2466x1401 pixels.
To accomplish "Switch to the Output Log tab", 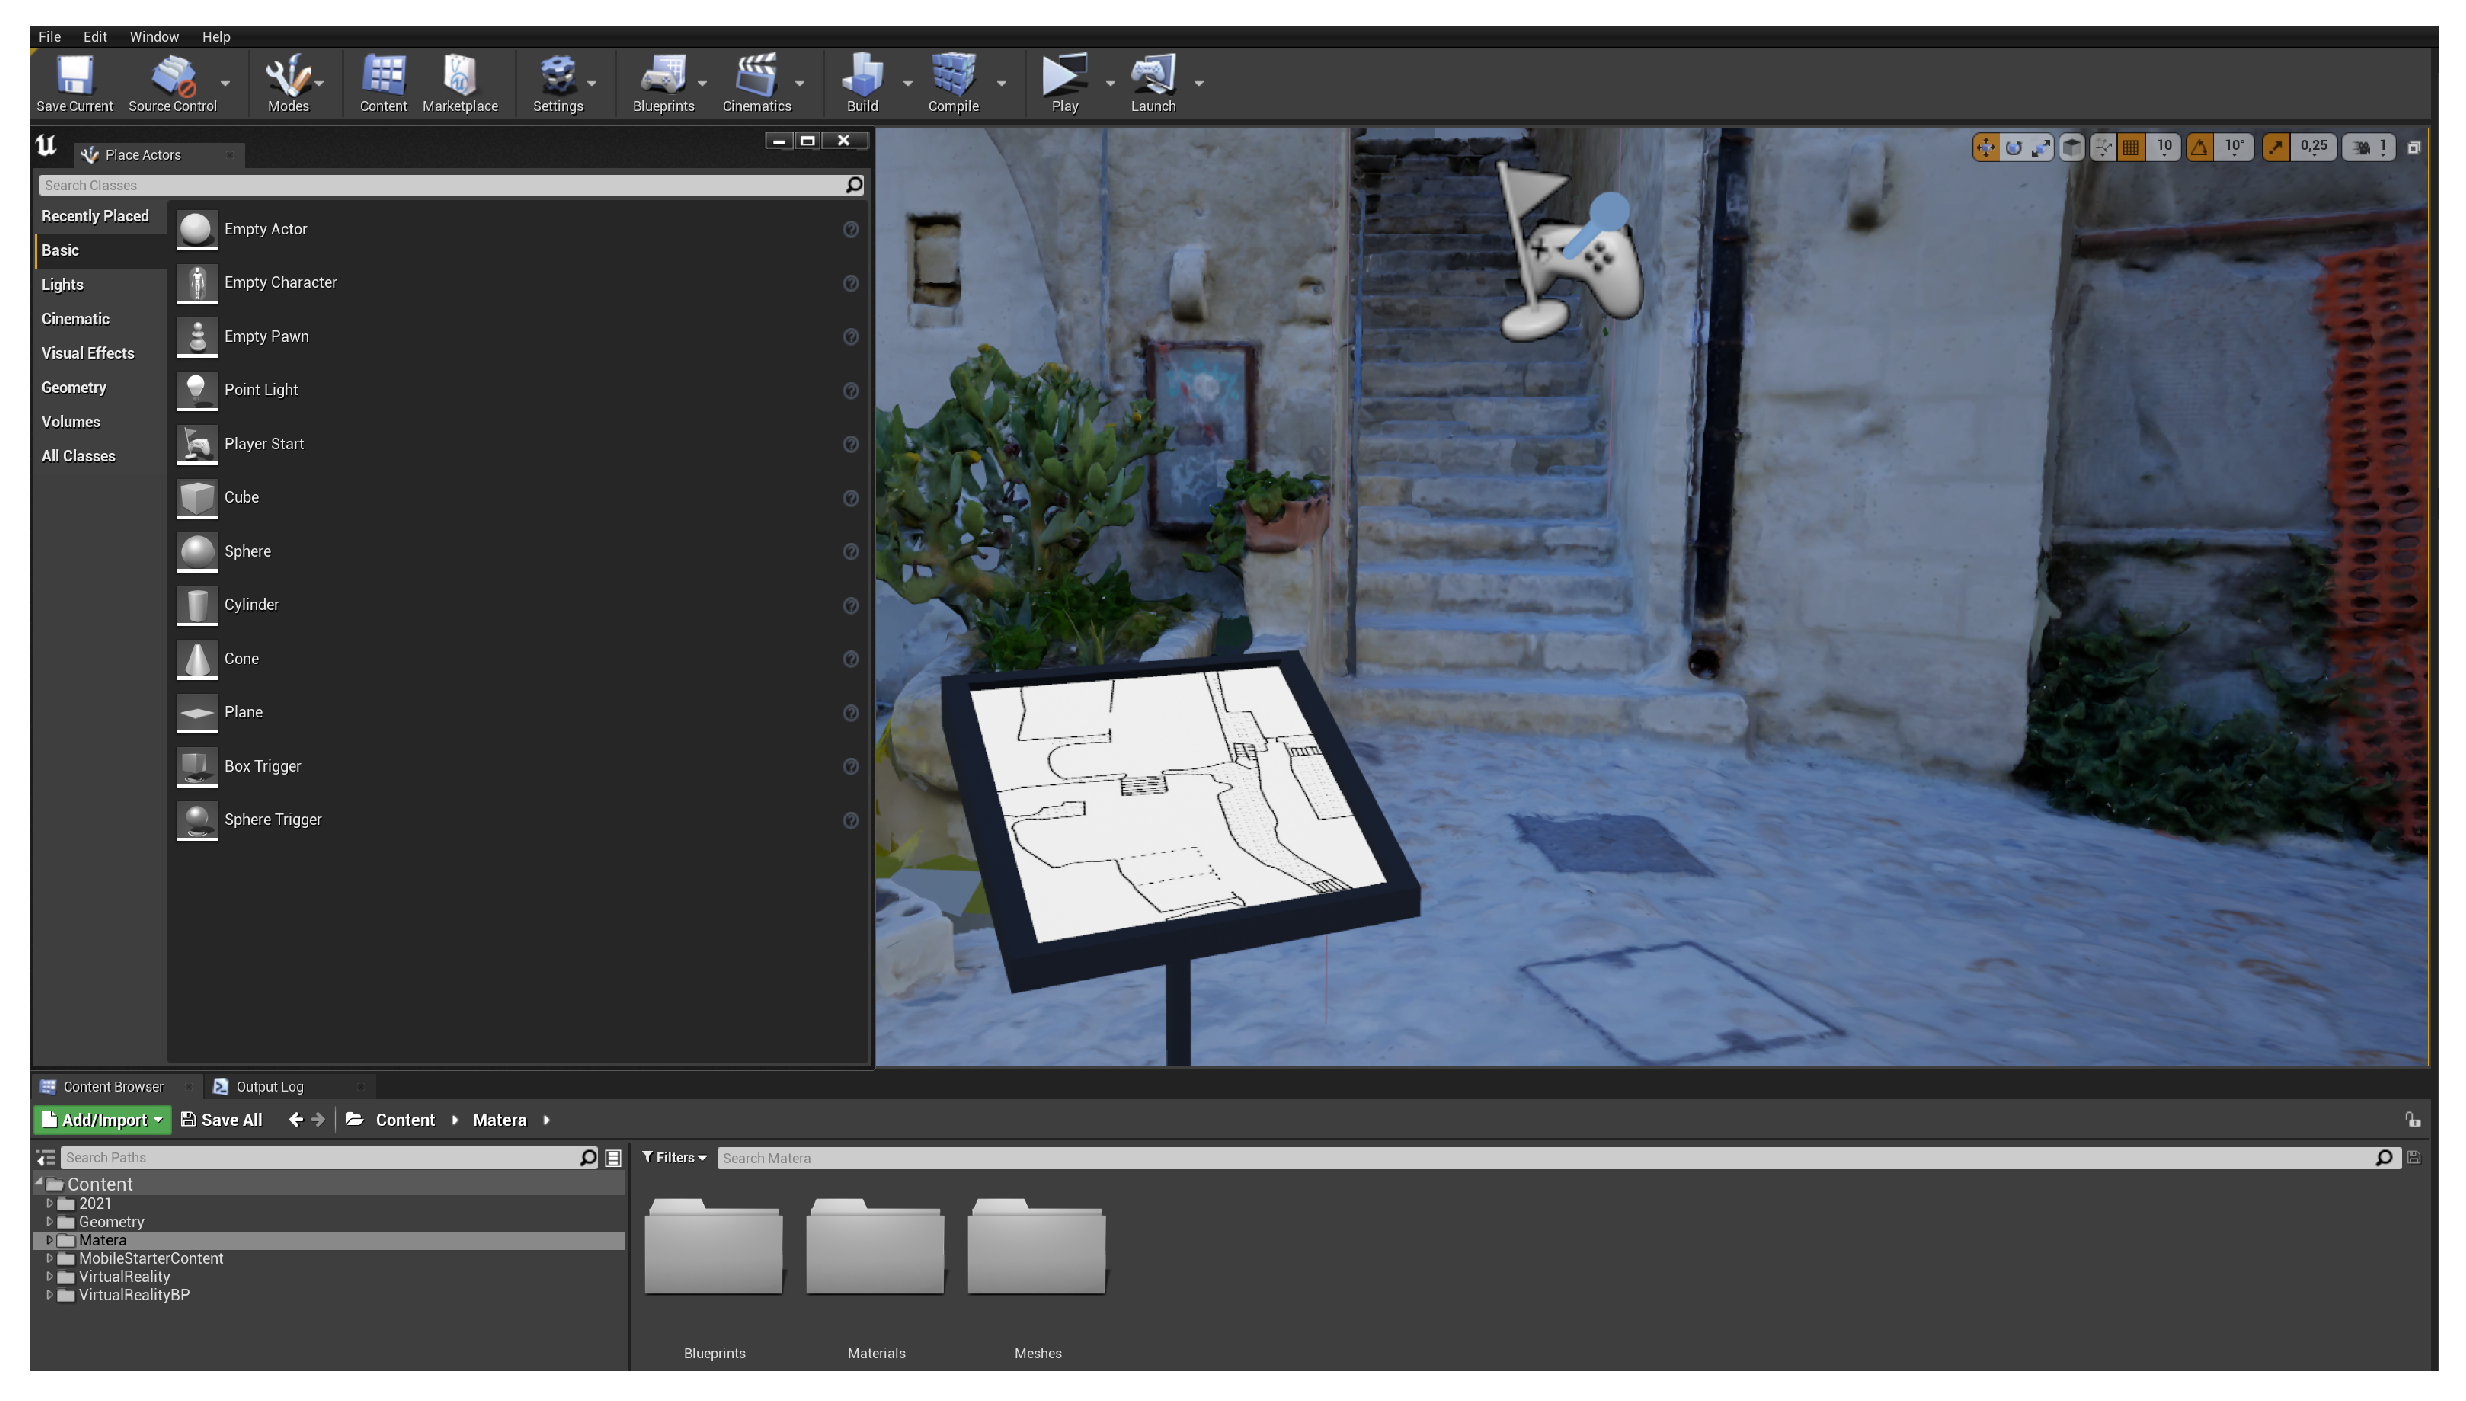I will point(268,1086).
